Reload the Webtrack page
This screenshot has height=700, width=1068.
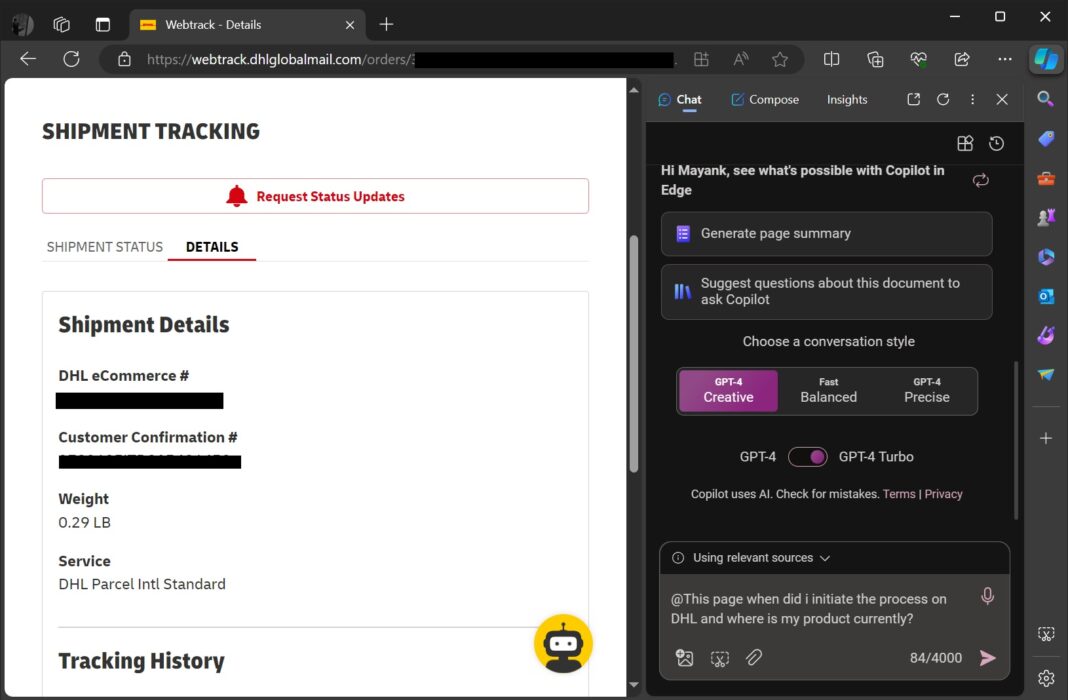coord(72,59)
